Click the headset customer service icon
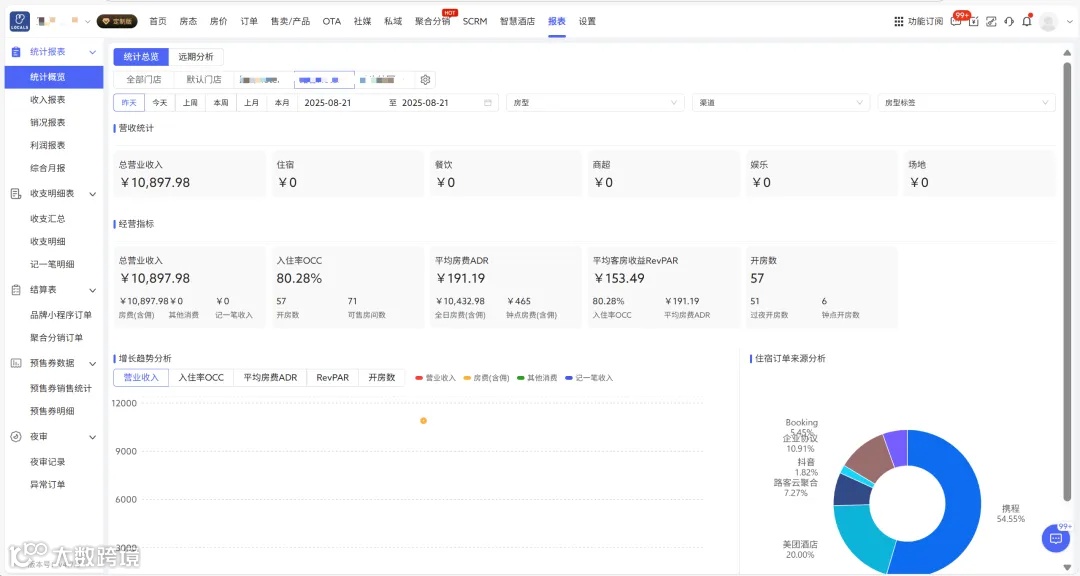Screen dimensions: 1080x576 1010,21
